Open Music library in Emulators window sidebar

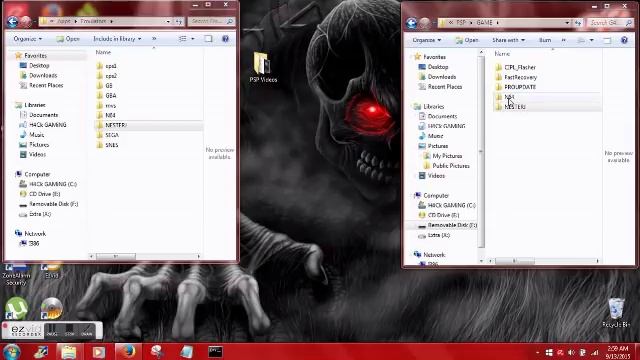coord(36,135)
